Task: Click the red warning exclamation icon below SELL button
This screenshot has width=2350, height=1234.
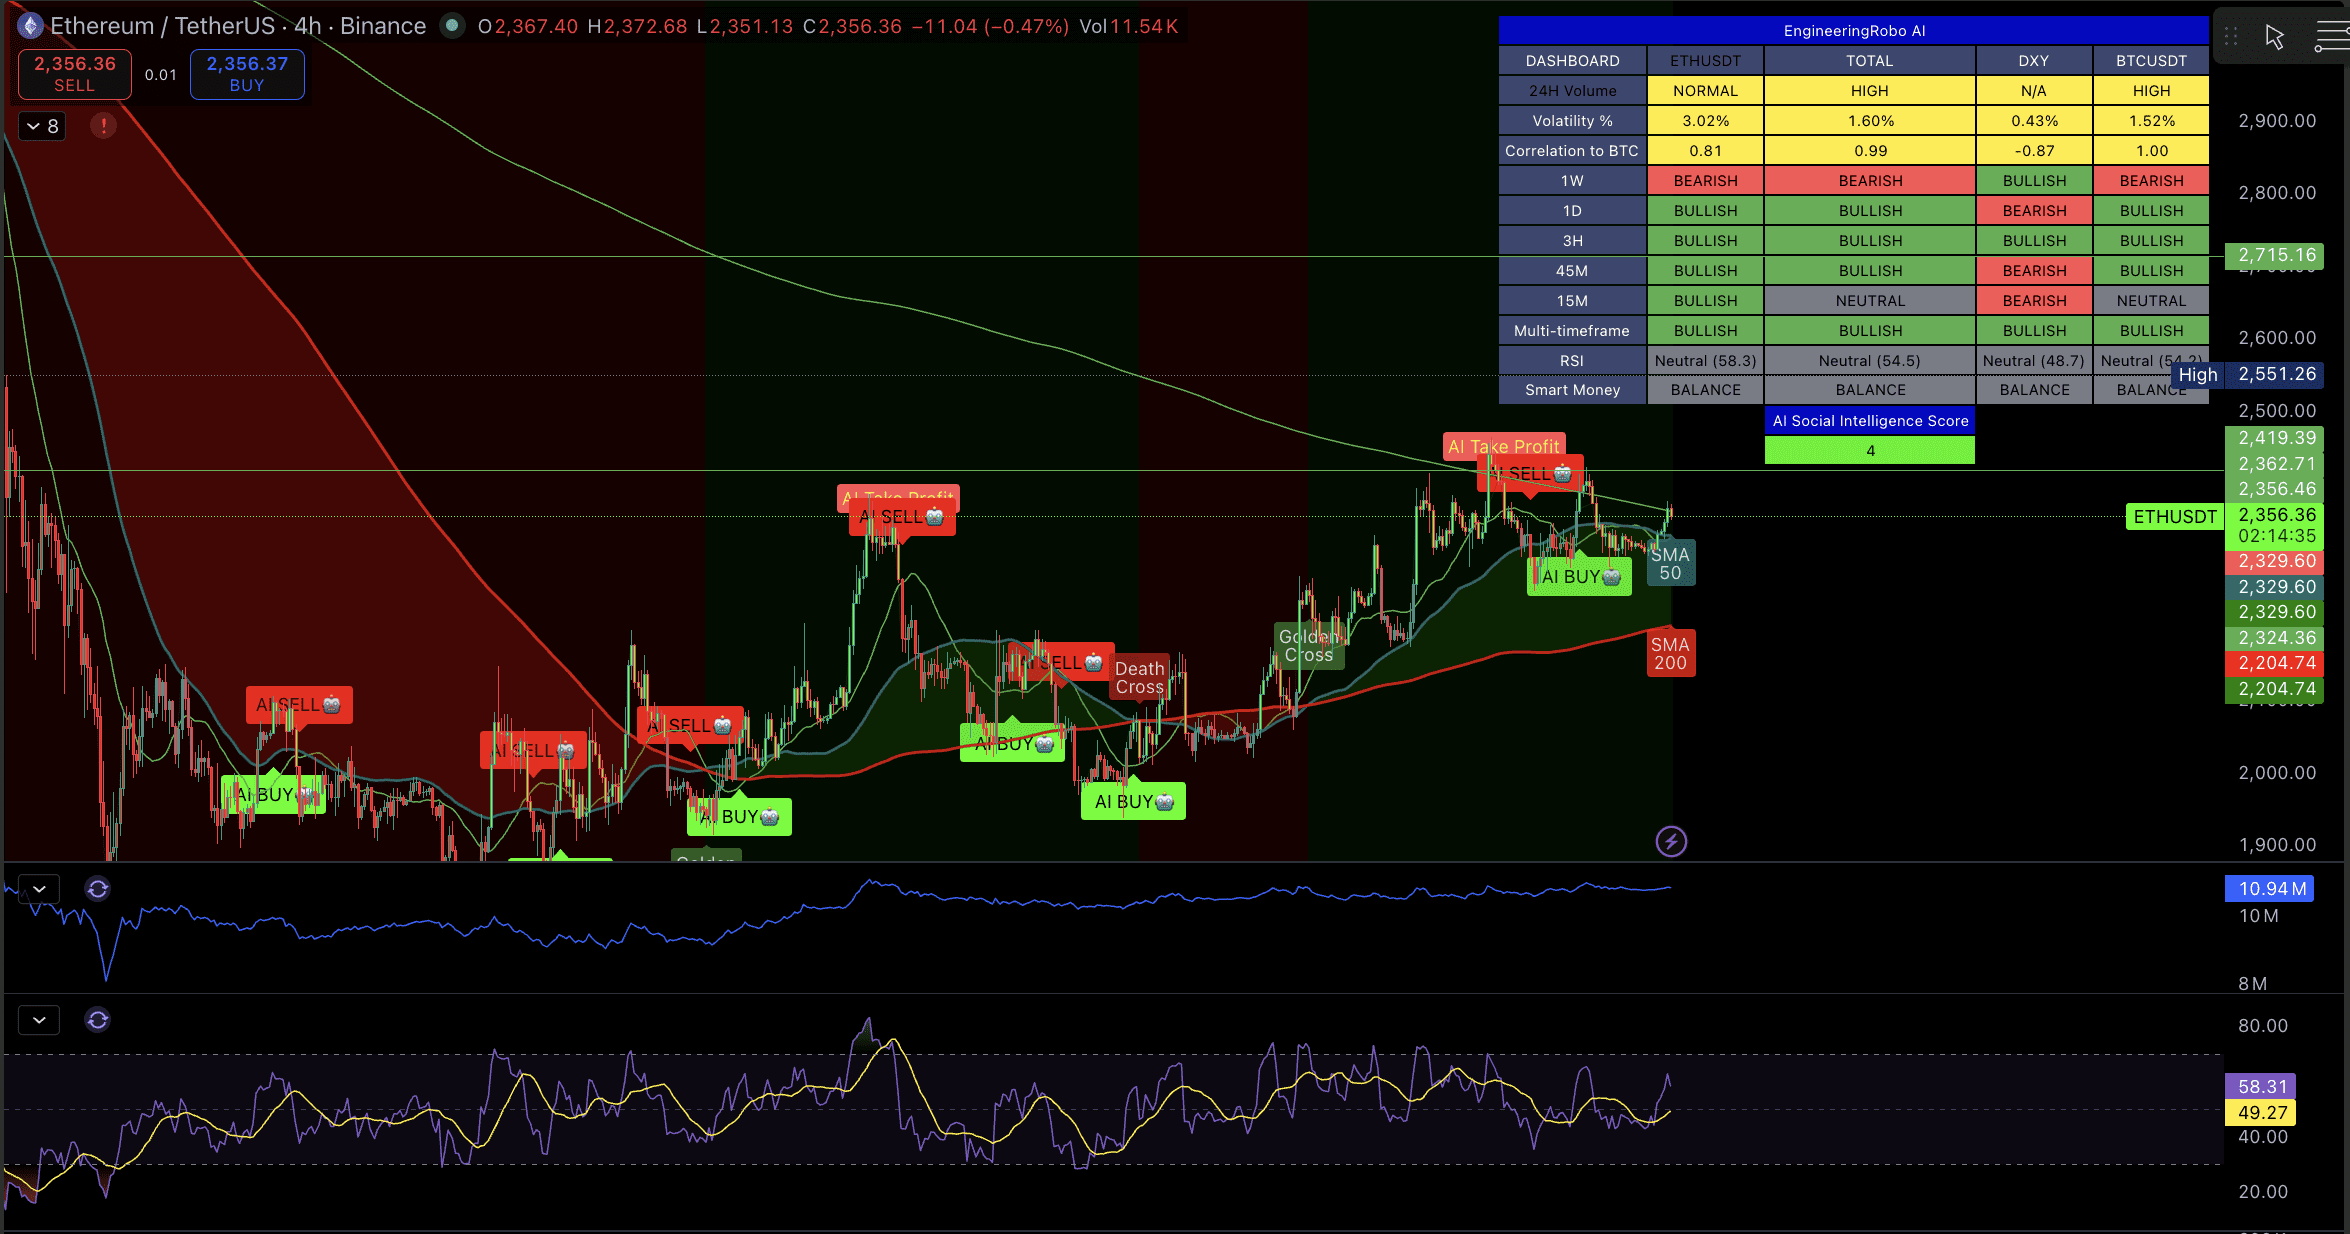Action: (103, 126)
